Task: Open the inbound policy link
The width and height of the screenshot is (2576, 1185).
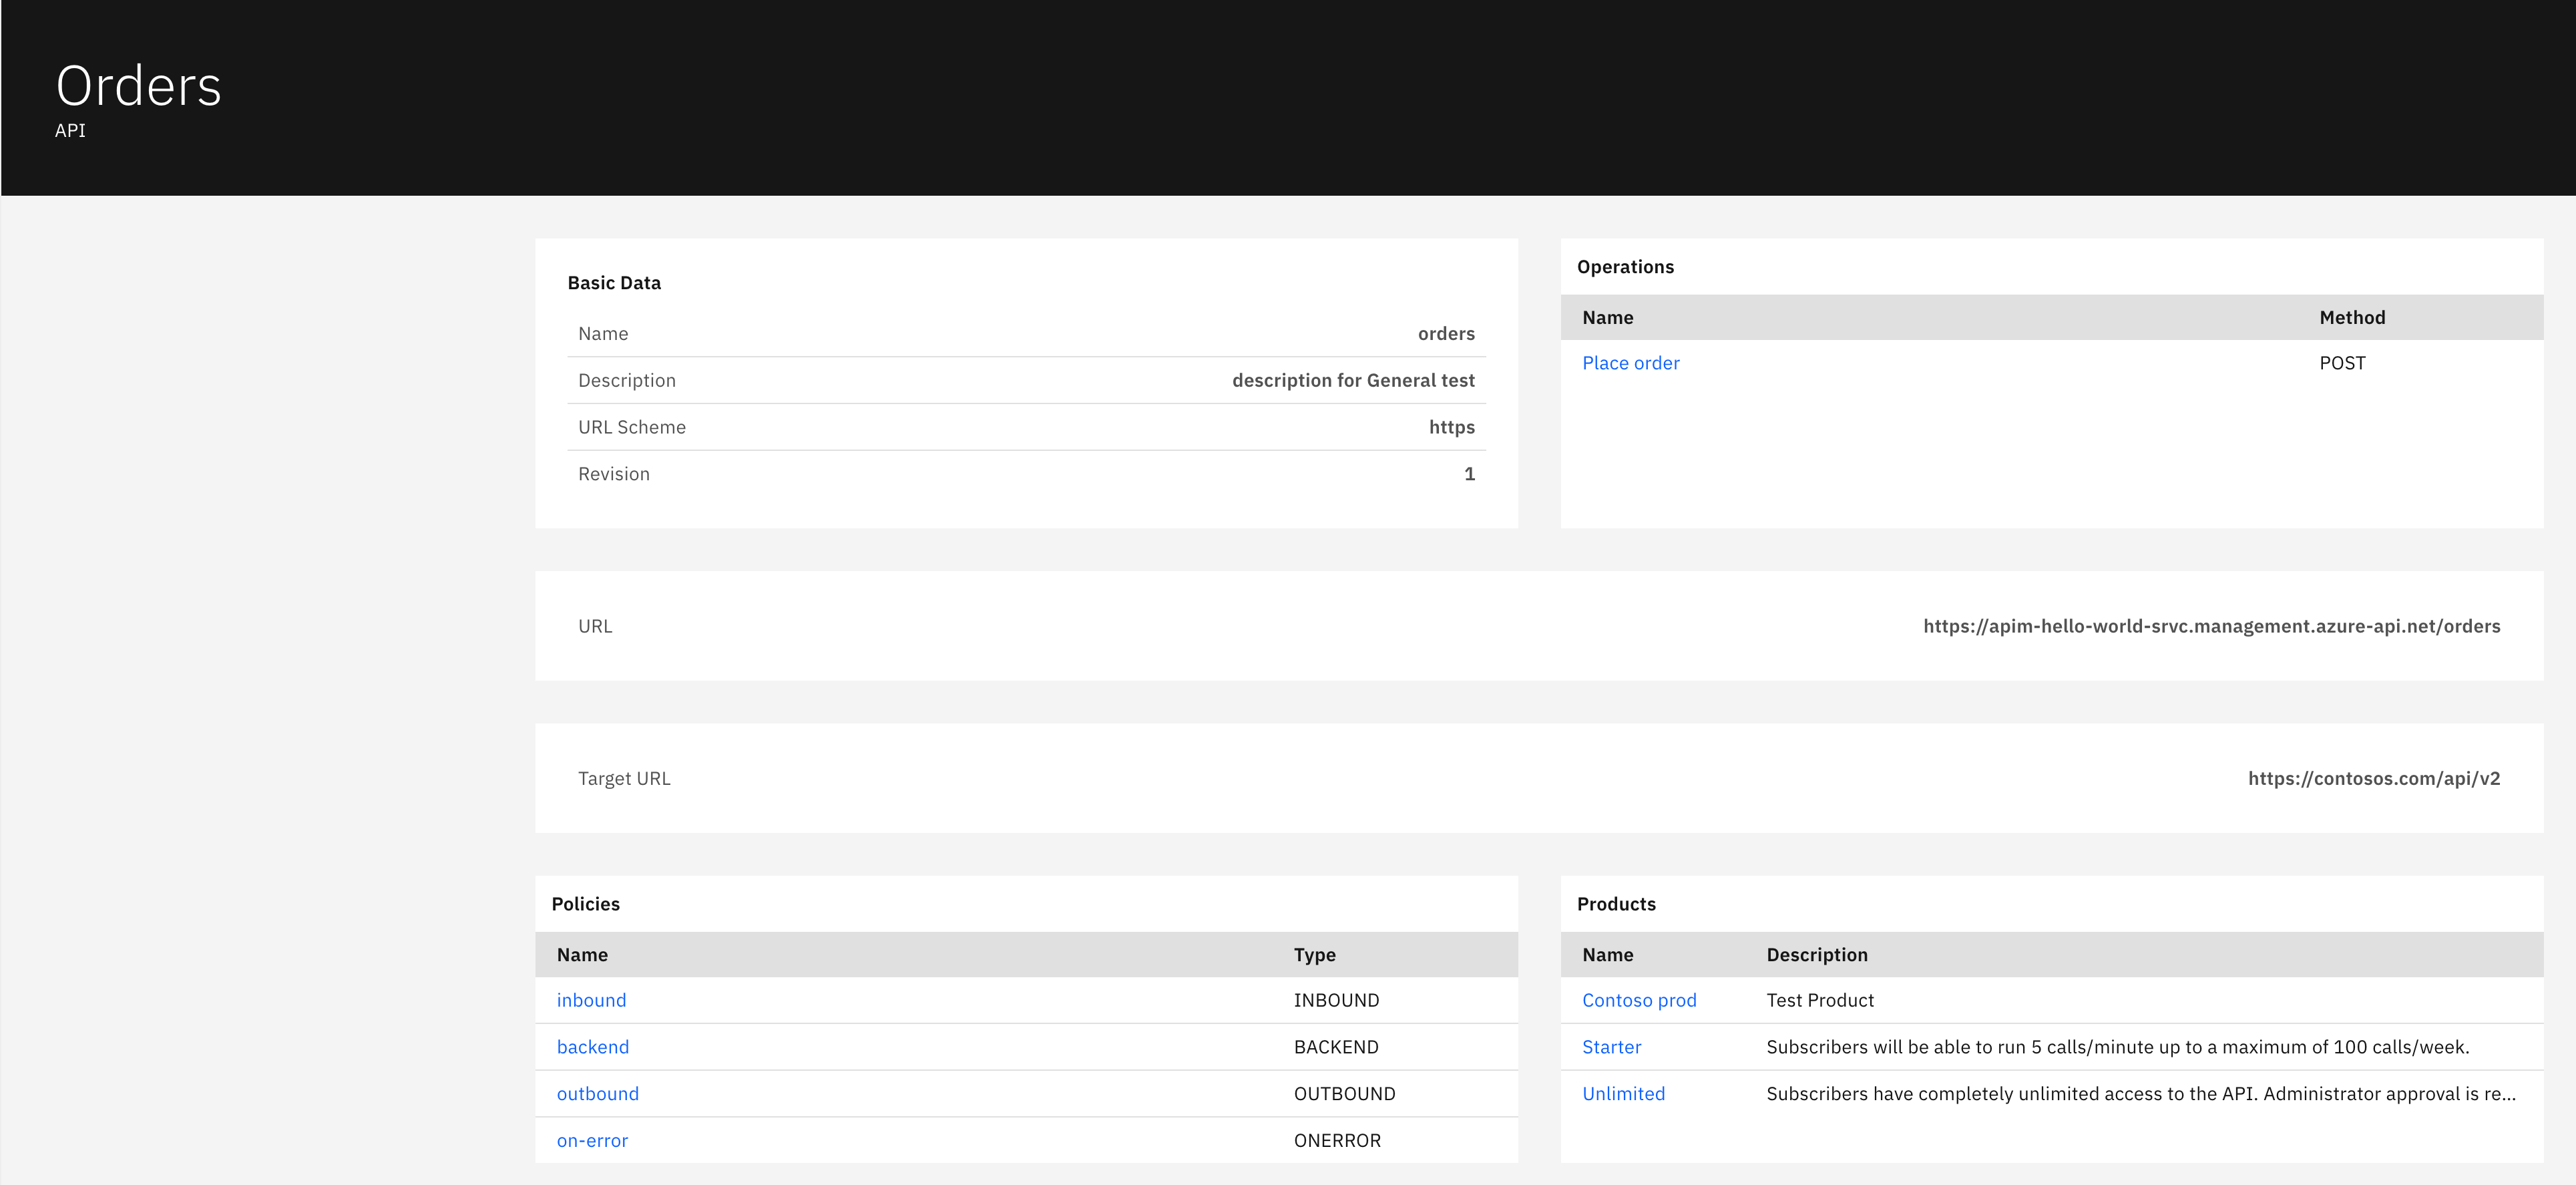Action: [591, 1000]
